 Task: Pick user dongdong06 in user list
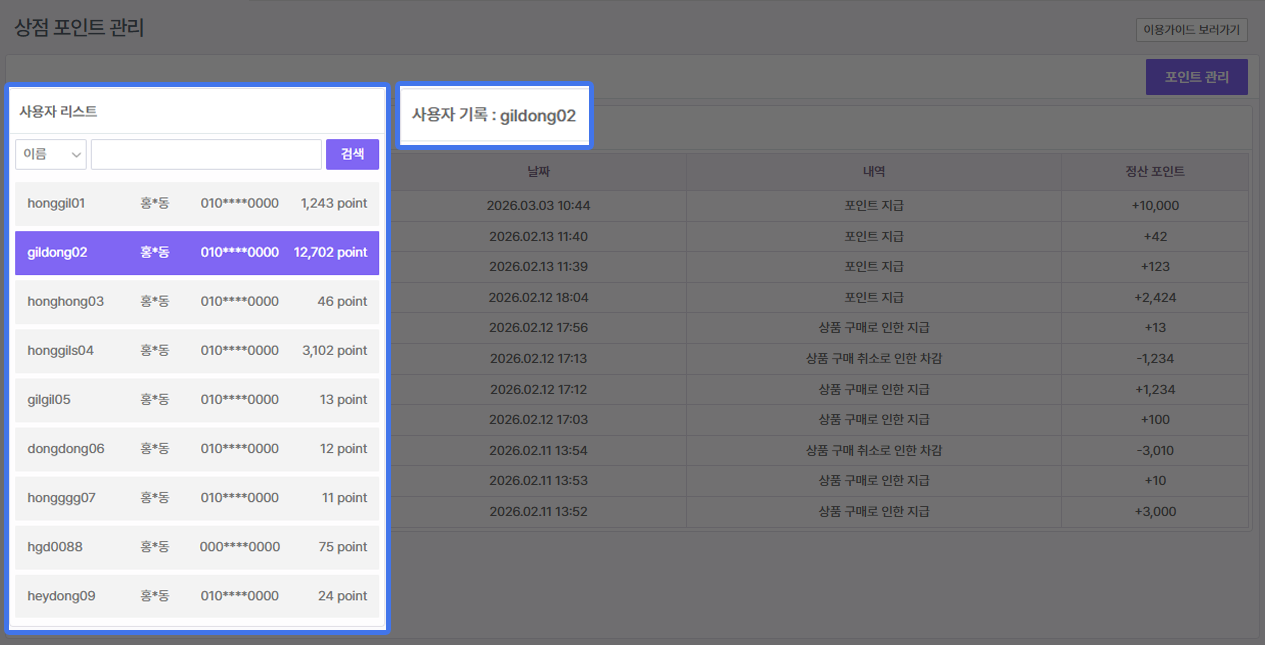197,448
